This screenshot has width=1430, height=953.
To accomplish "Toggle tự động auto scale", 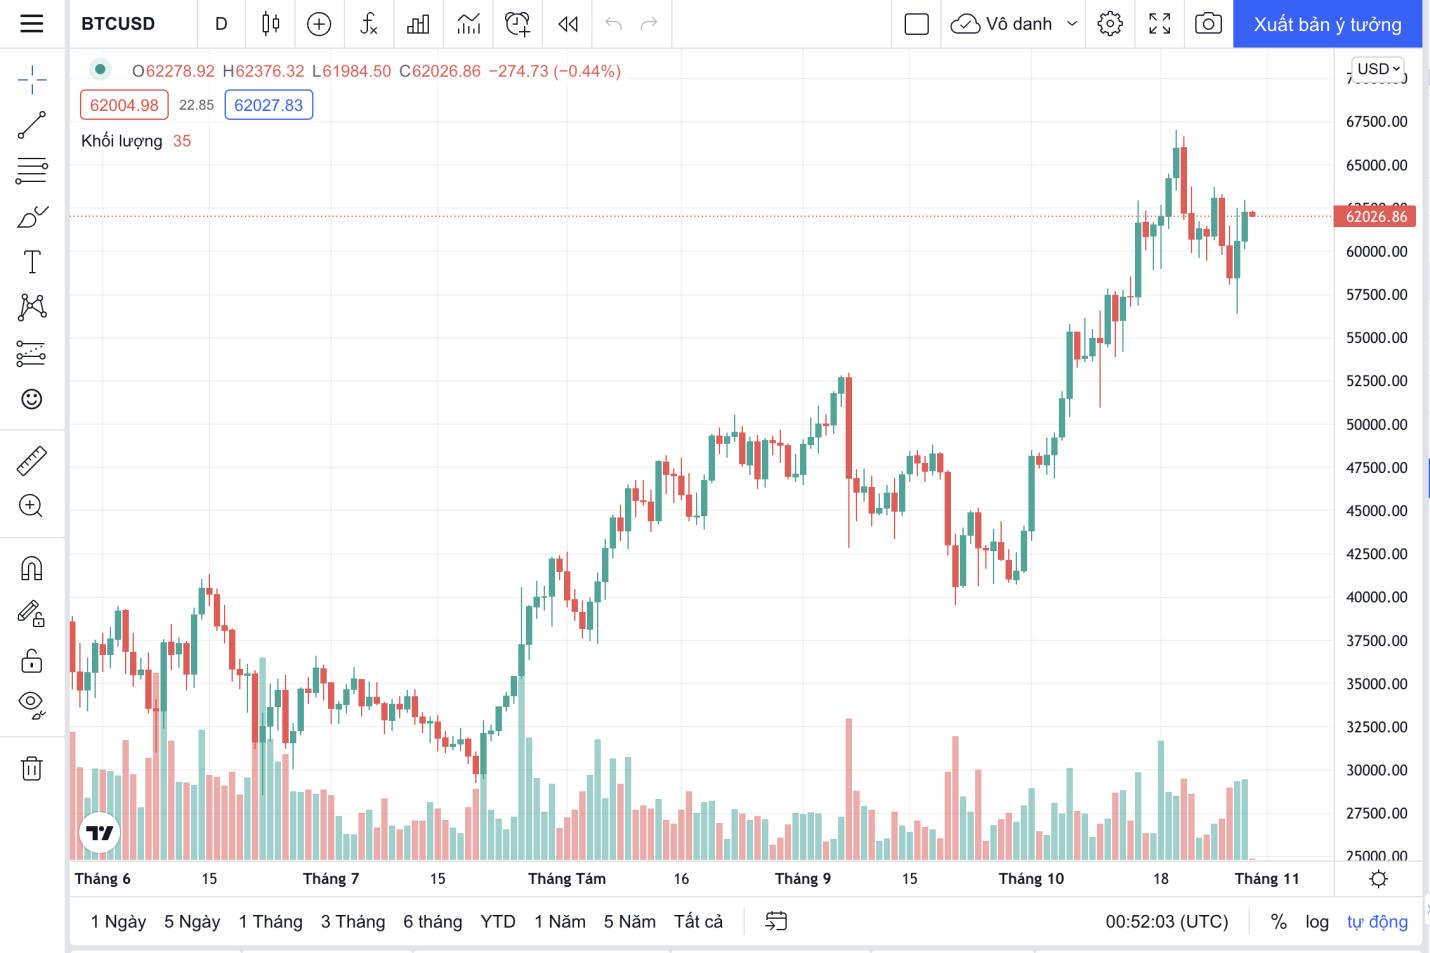I will point(1377,921).
